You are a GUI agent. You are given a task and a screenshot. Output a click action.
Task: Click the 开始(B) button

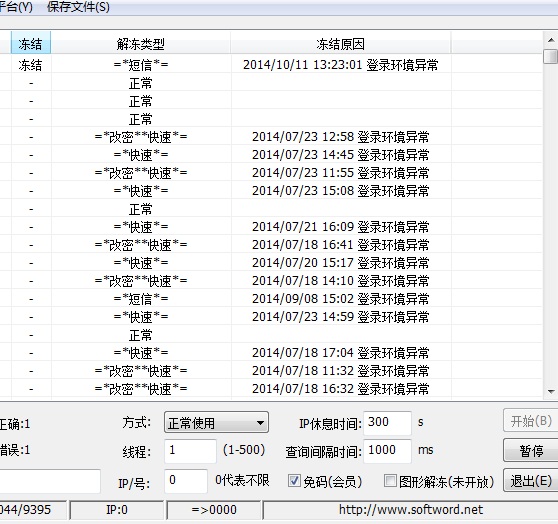(531, 421)
